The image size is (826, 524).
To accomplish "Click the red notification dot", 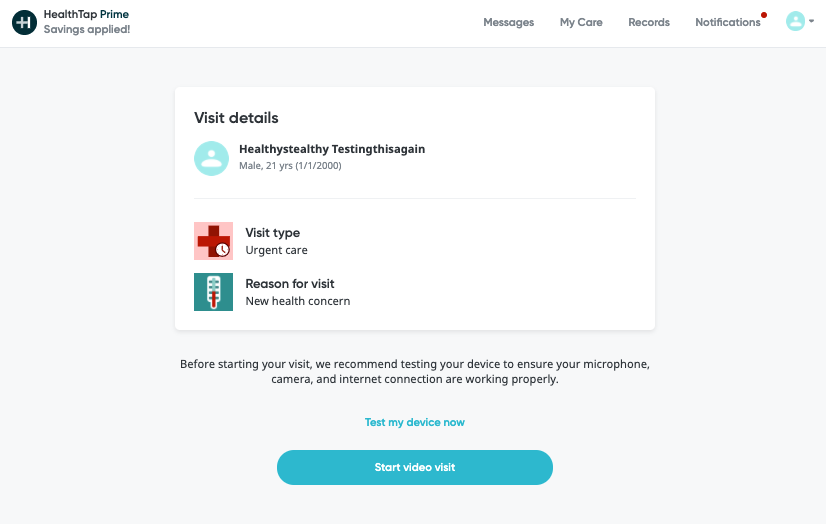I will [764, 15].
